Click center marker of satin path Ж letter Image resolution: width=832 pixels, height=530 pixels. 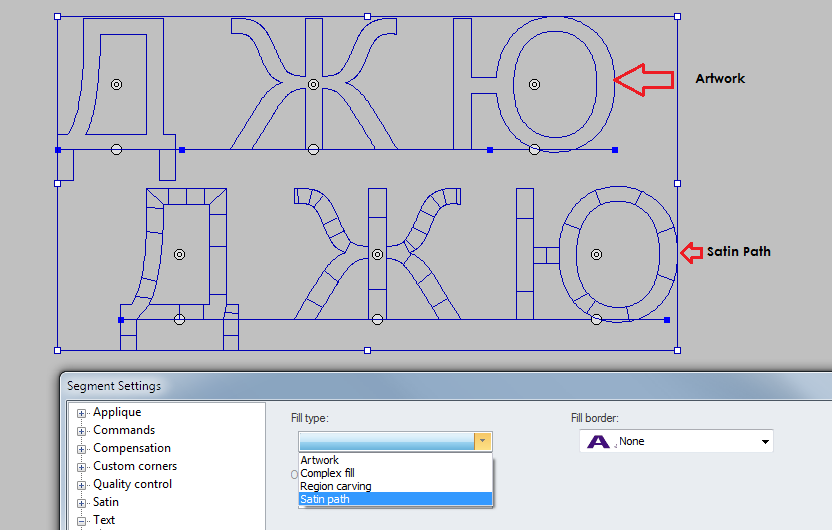(378, 255)
